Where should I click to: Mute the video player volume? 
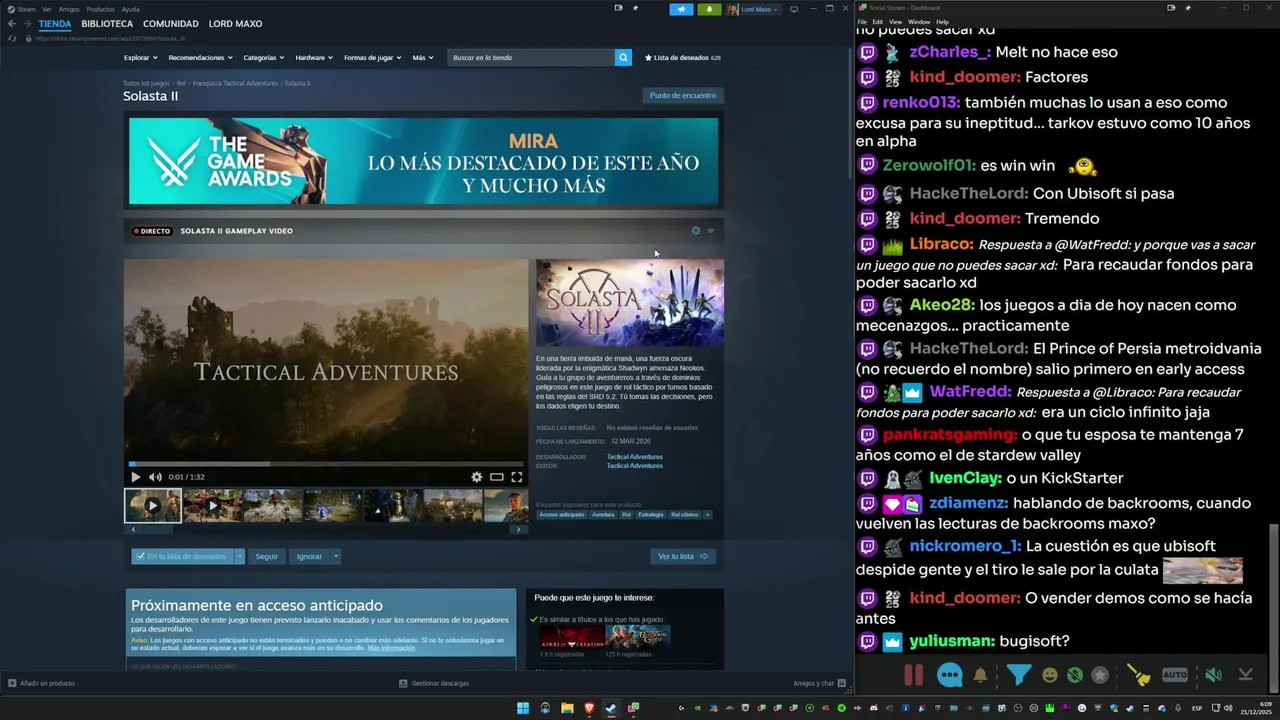(x=155, y=477)
